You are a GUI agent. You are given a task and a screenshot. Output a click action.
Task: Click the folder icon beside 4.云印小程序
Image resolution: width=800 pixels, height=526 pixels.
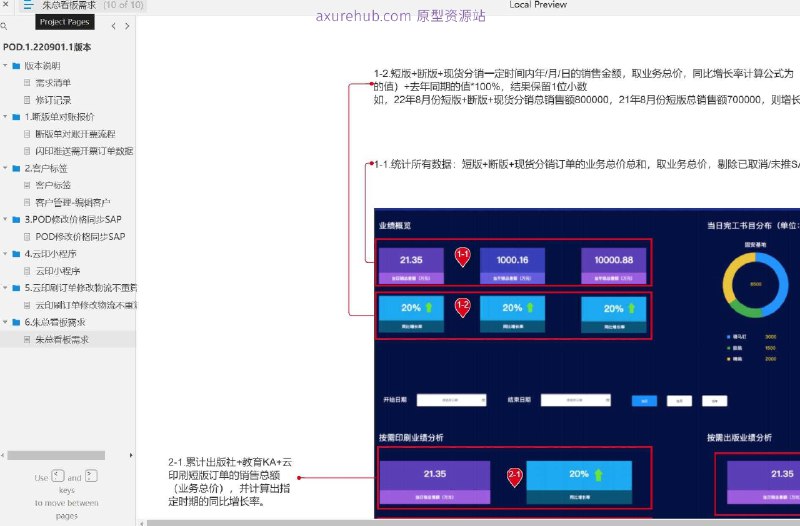(16, 254)
